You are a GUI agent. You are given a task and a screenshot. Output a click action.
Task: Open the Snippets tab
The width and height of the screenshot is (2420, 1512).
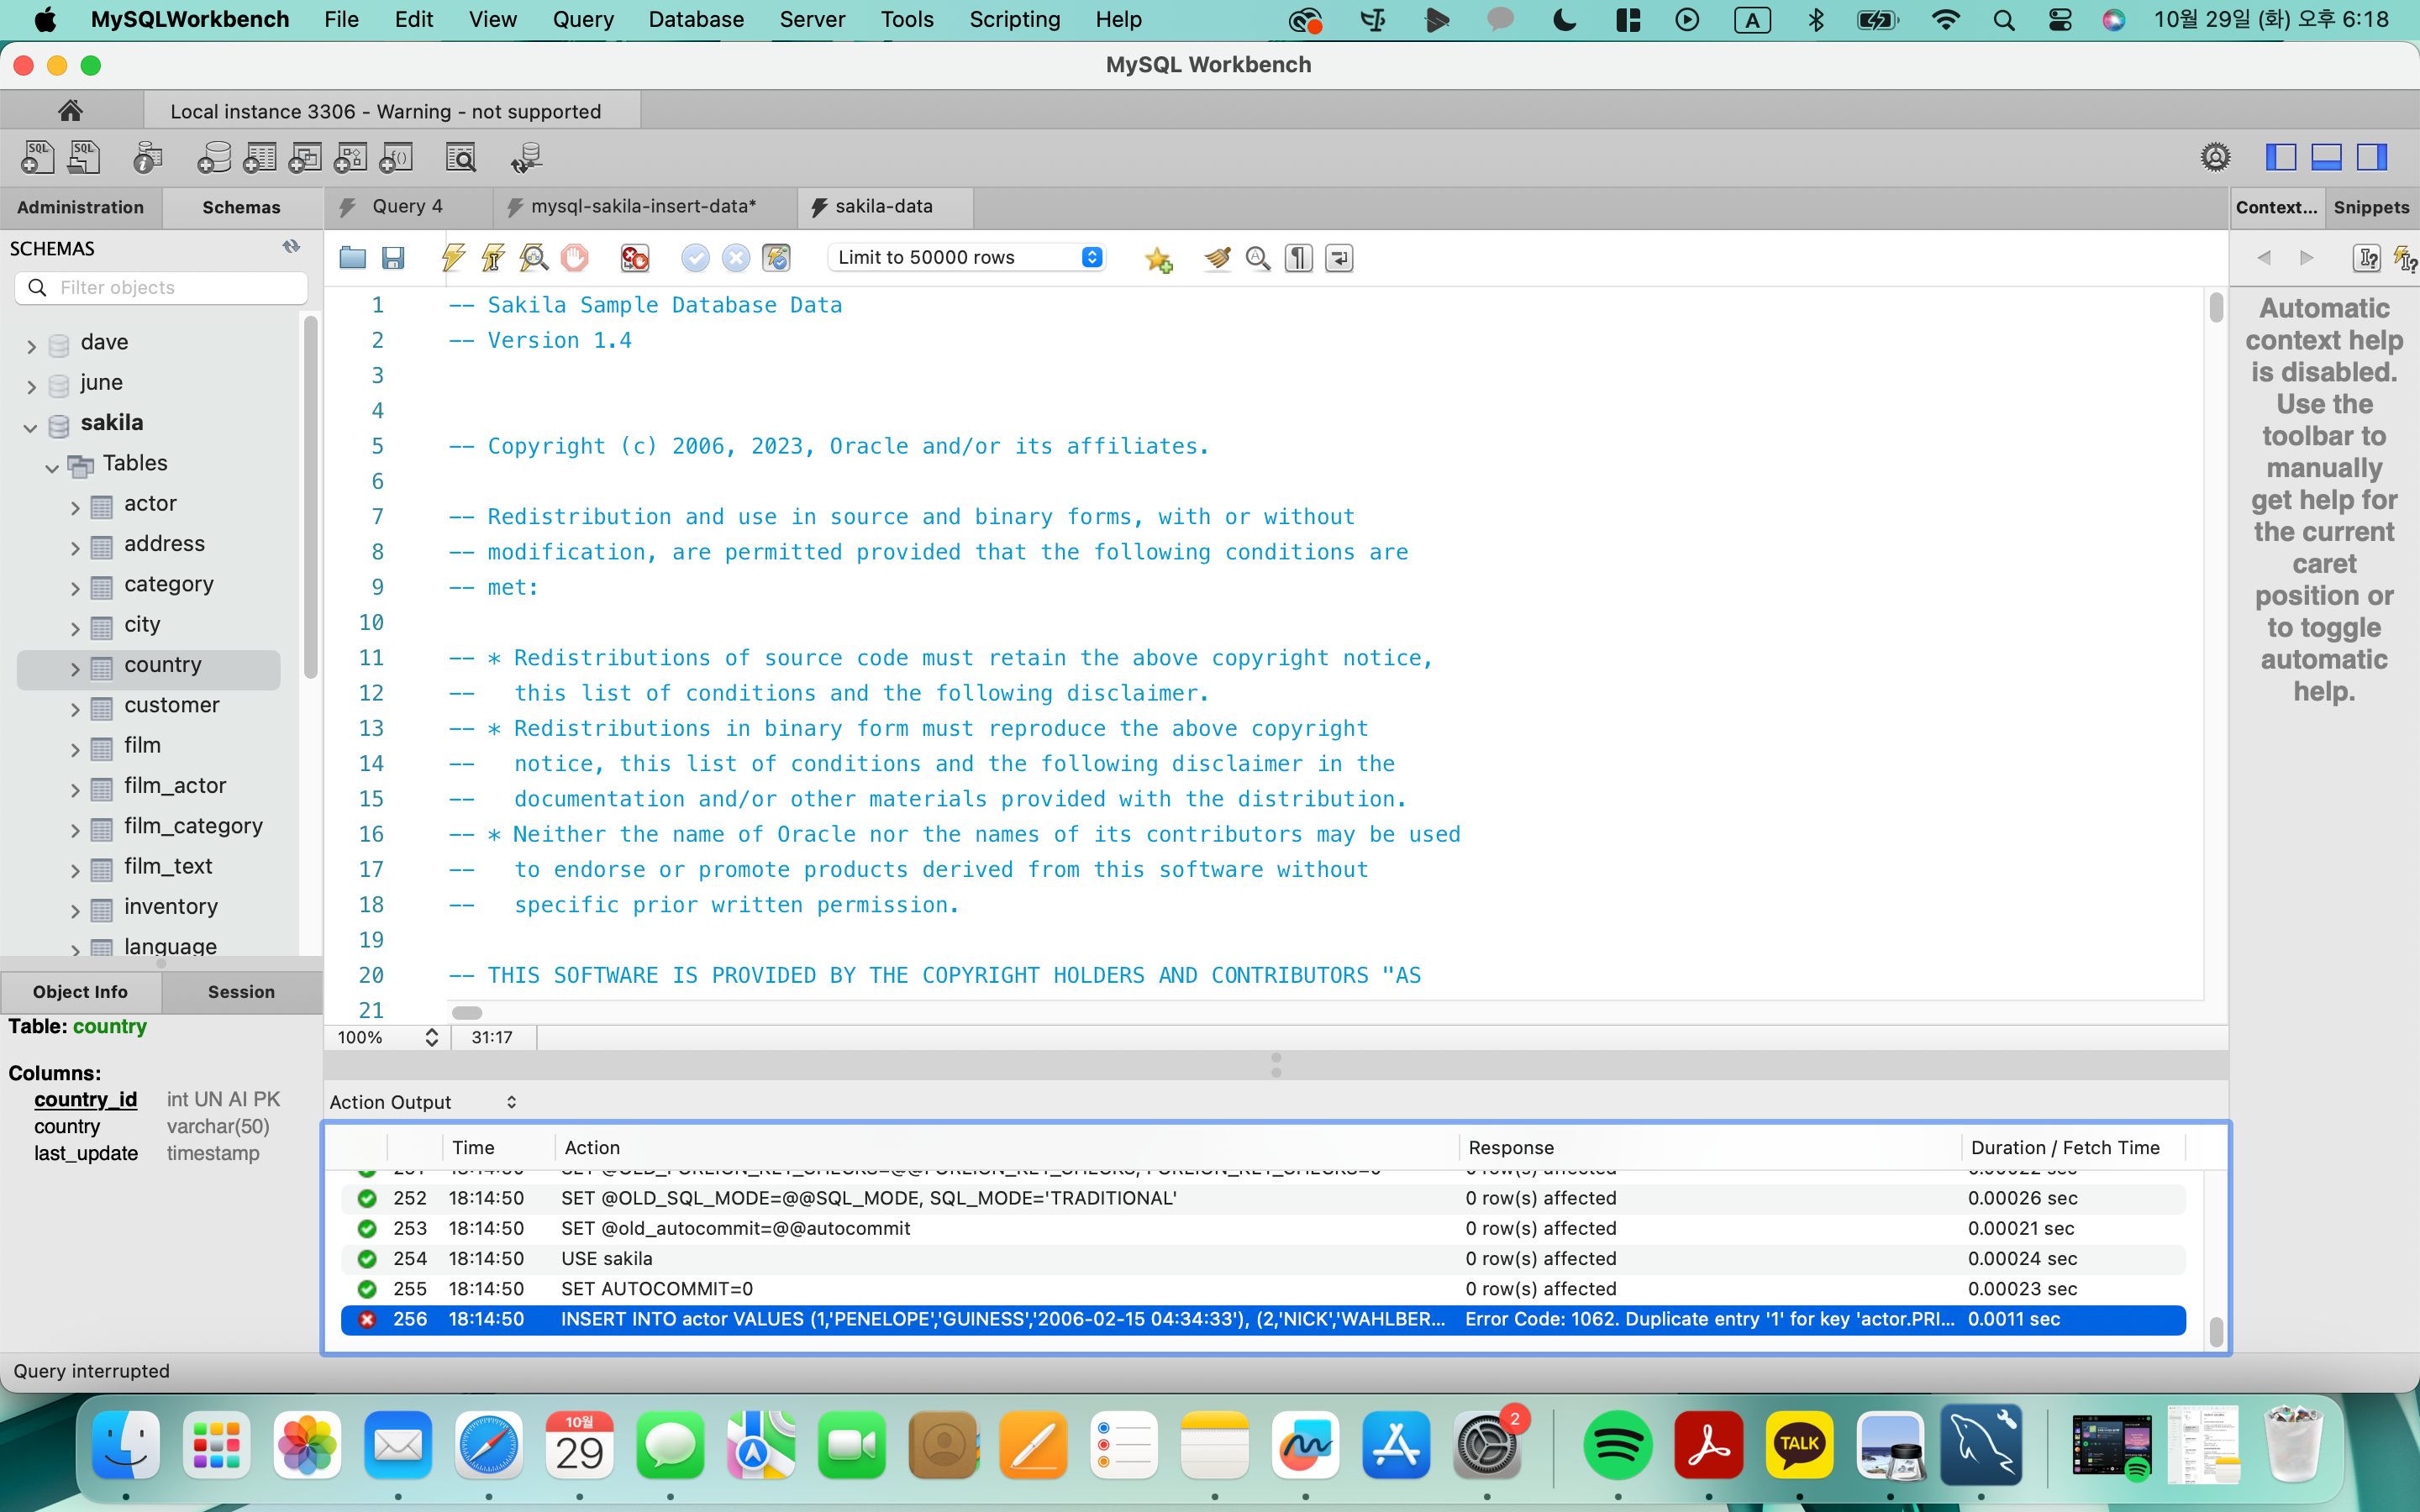2371,207
